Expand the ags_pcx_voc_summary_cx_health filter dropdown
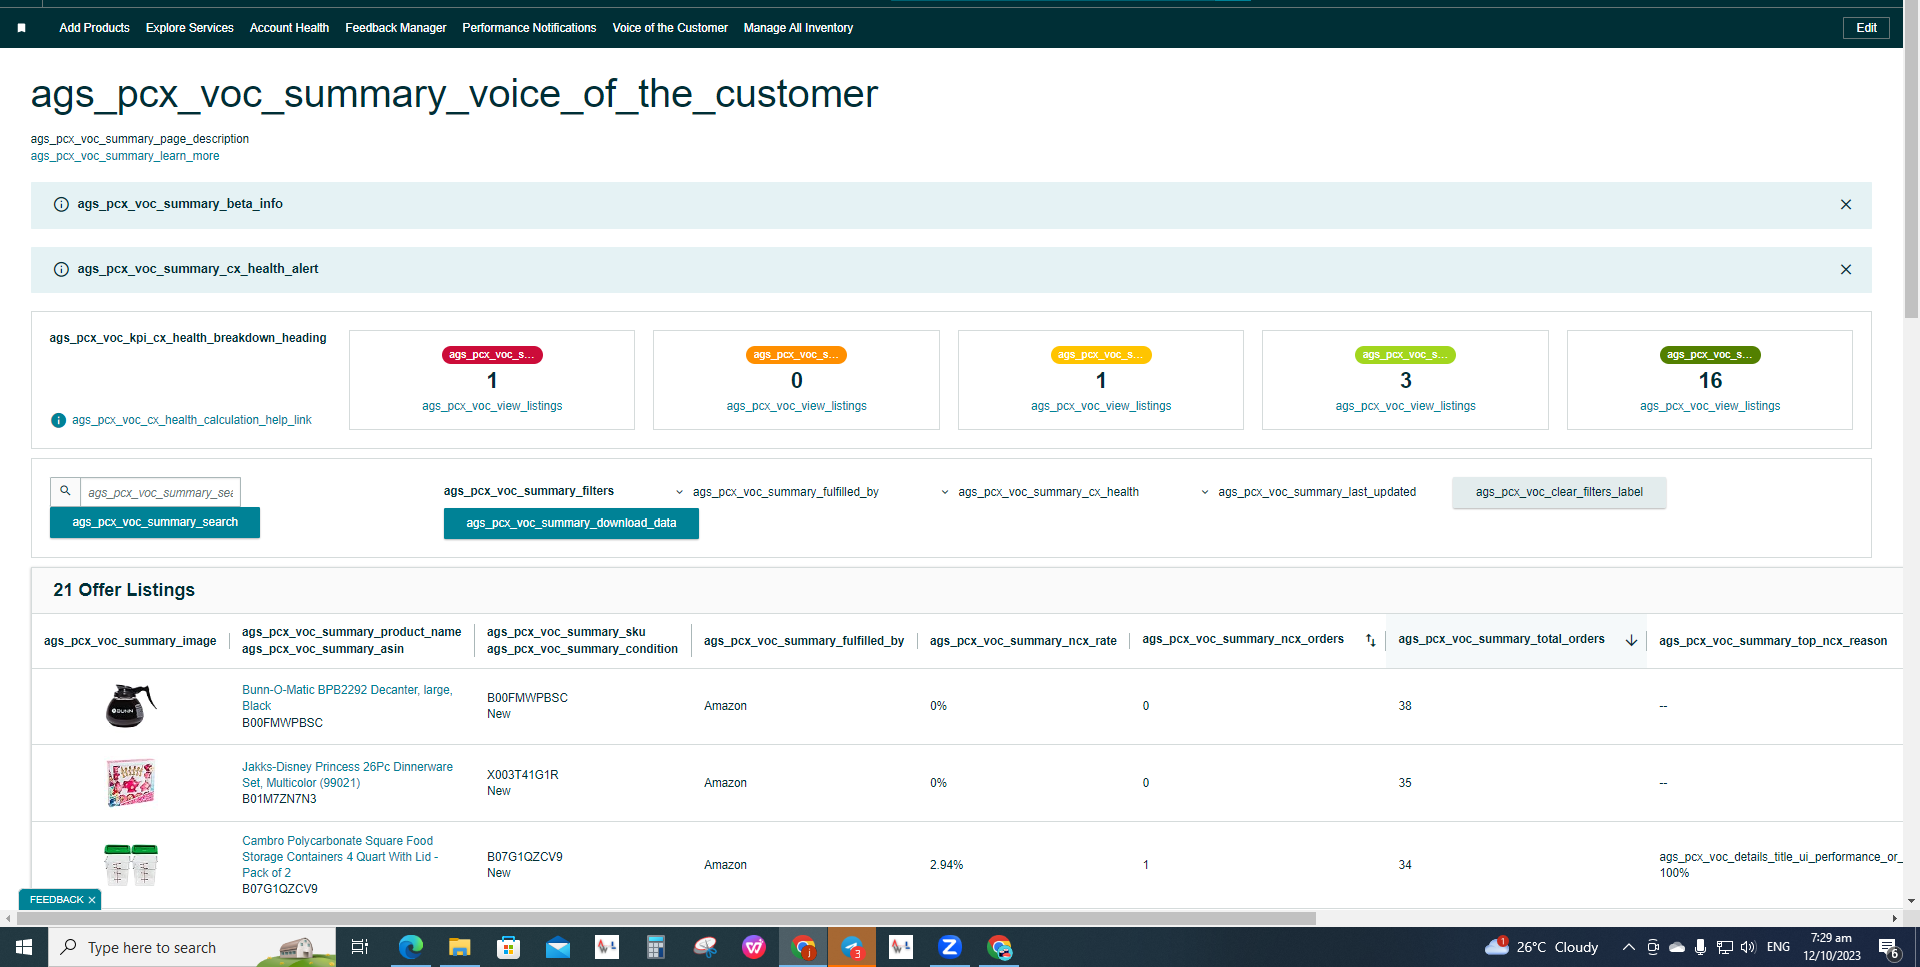Image resolution: width=1920 pixels, height=967 pixels. tap(1040, 492)
